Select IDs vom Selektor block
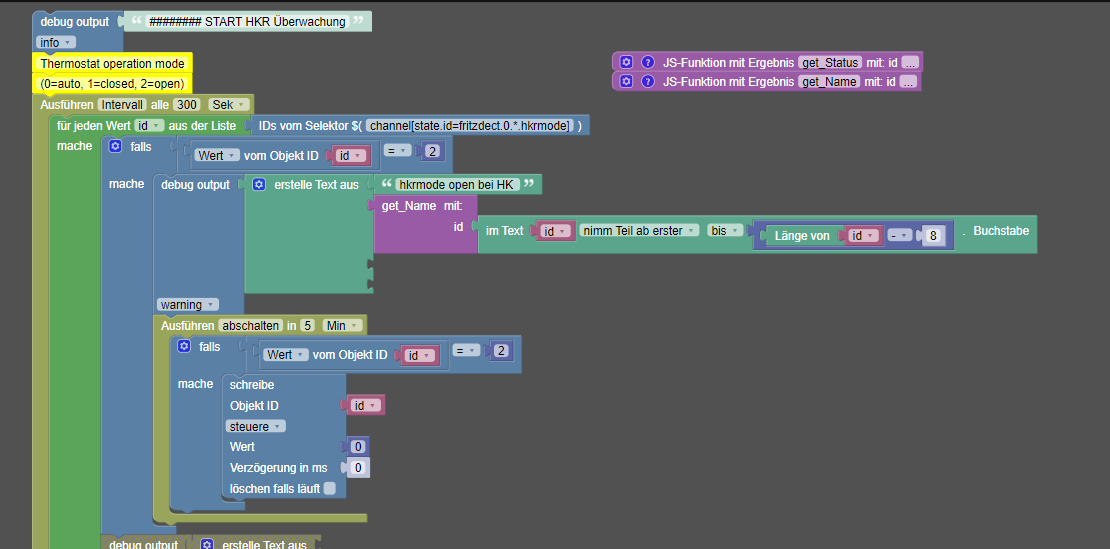 tap(420, 126)
